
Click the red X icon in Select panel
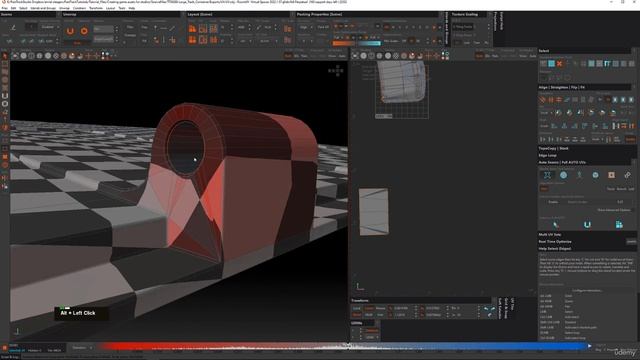tap(560, 64)
